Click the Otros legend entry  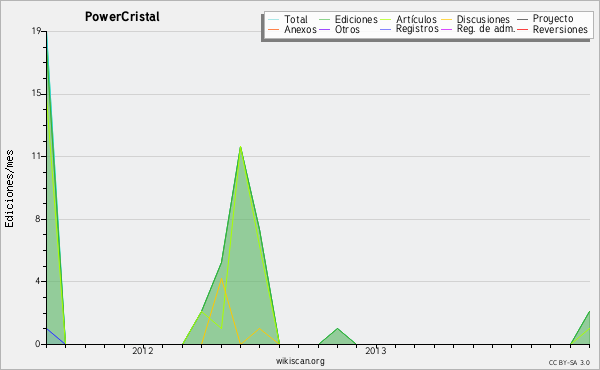(x=347, y=29)
